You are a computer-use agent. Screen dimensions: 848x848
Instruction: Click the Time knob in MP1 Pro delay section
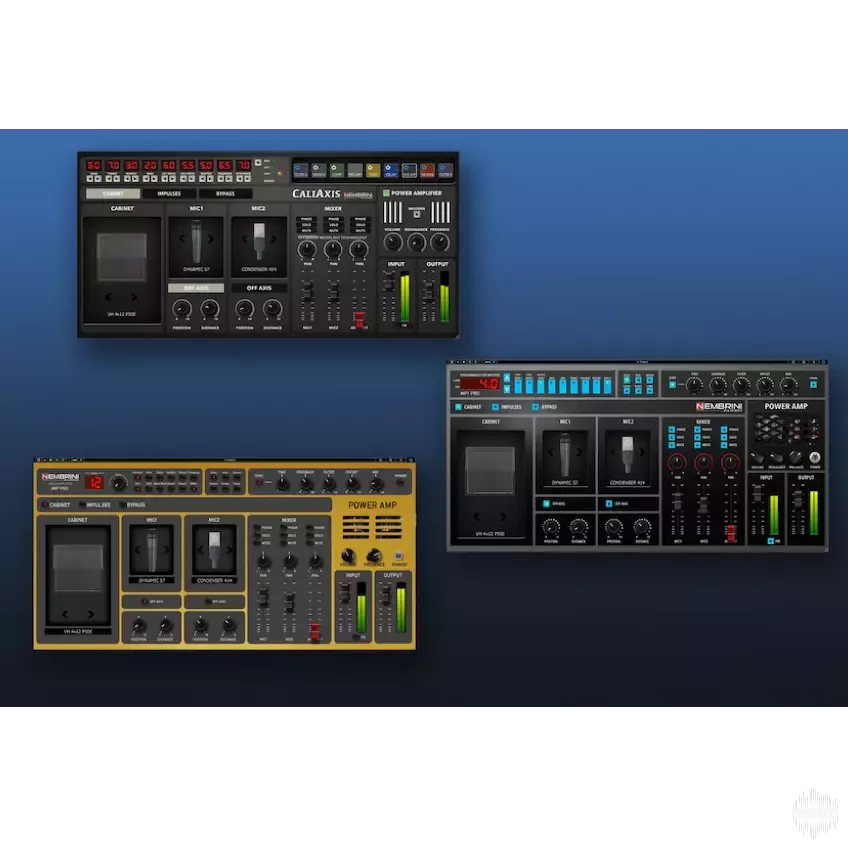pos(694,386)
